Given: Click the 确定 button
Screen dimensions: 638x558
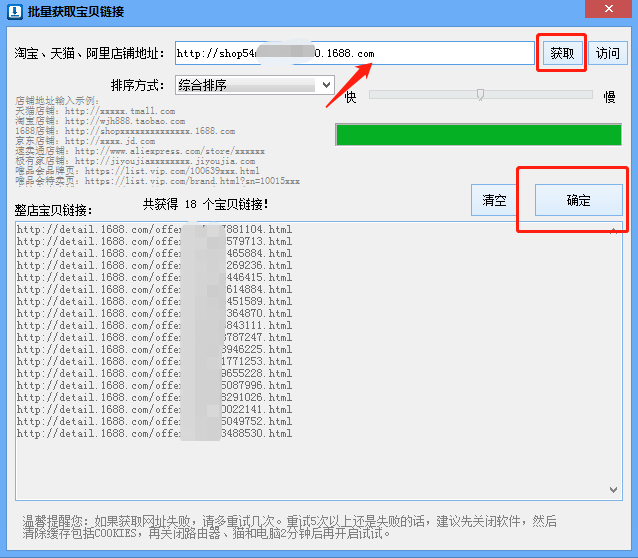Looking at the screenshot, I should coord(579,200).
